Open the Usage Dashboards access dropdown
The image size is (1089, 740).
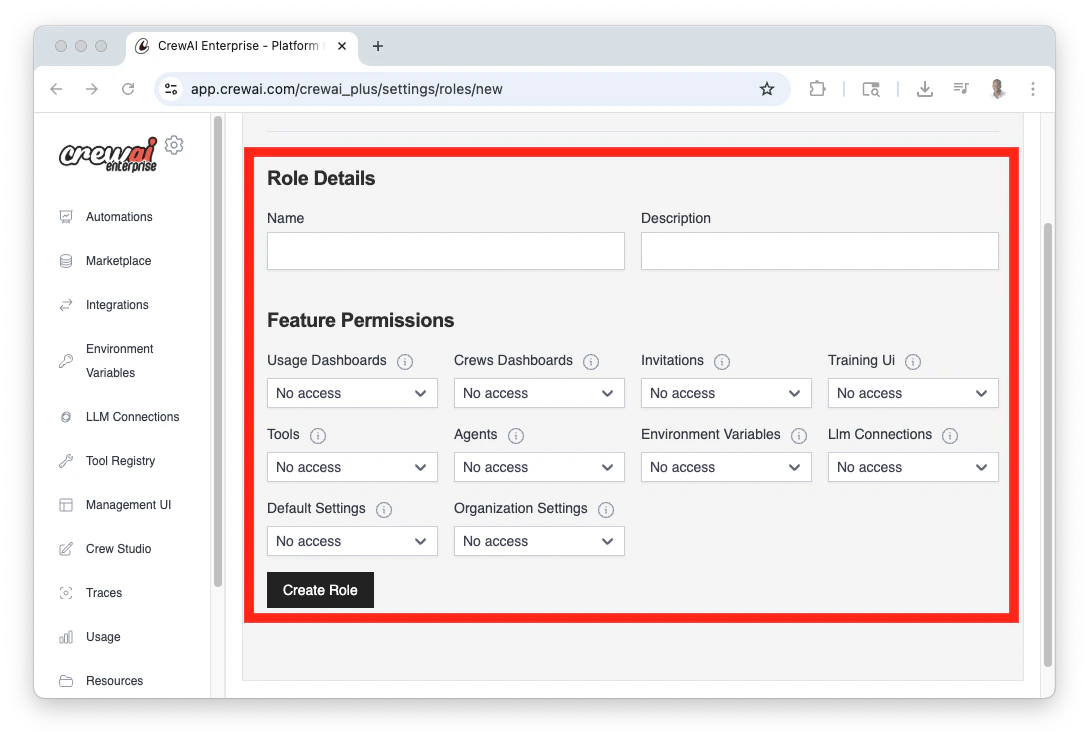(352, 393)
